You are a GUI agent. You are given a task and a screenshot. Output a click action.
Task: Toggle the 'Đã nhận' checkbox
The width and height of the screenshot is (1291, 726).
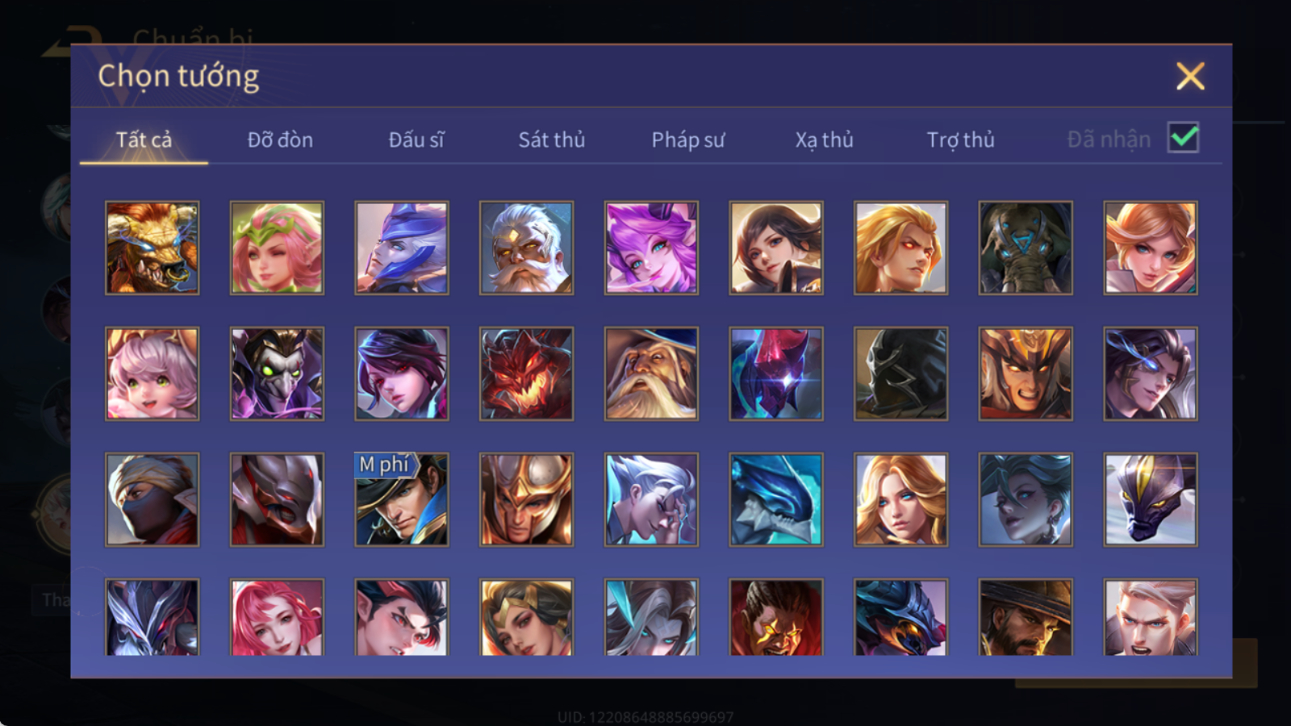(x=1183, y=138)
